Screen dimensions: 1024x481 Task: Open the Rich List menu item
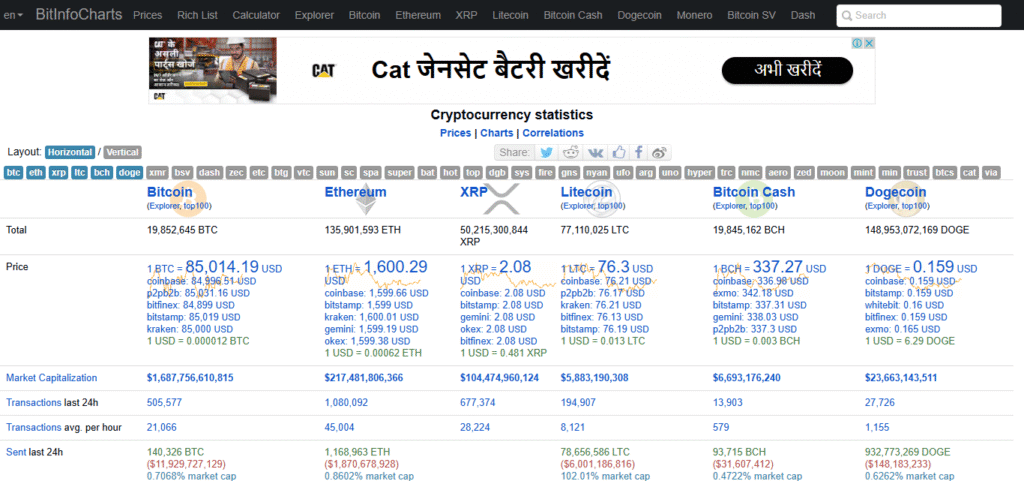[197, 15]
